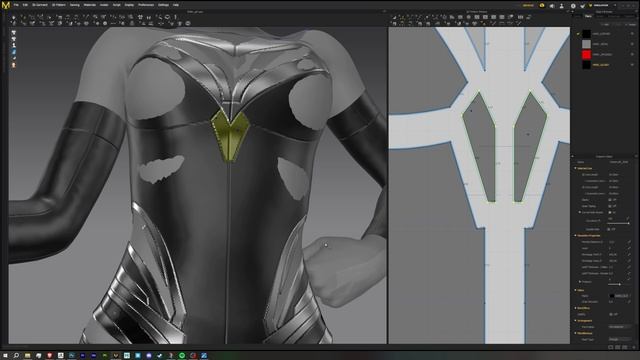Click the Copy button in Object Browser
Screen dimensions: 640x360
tap(619, 24)
